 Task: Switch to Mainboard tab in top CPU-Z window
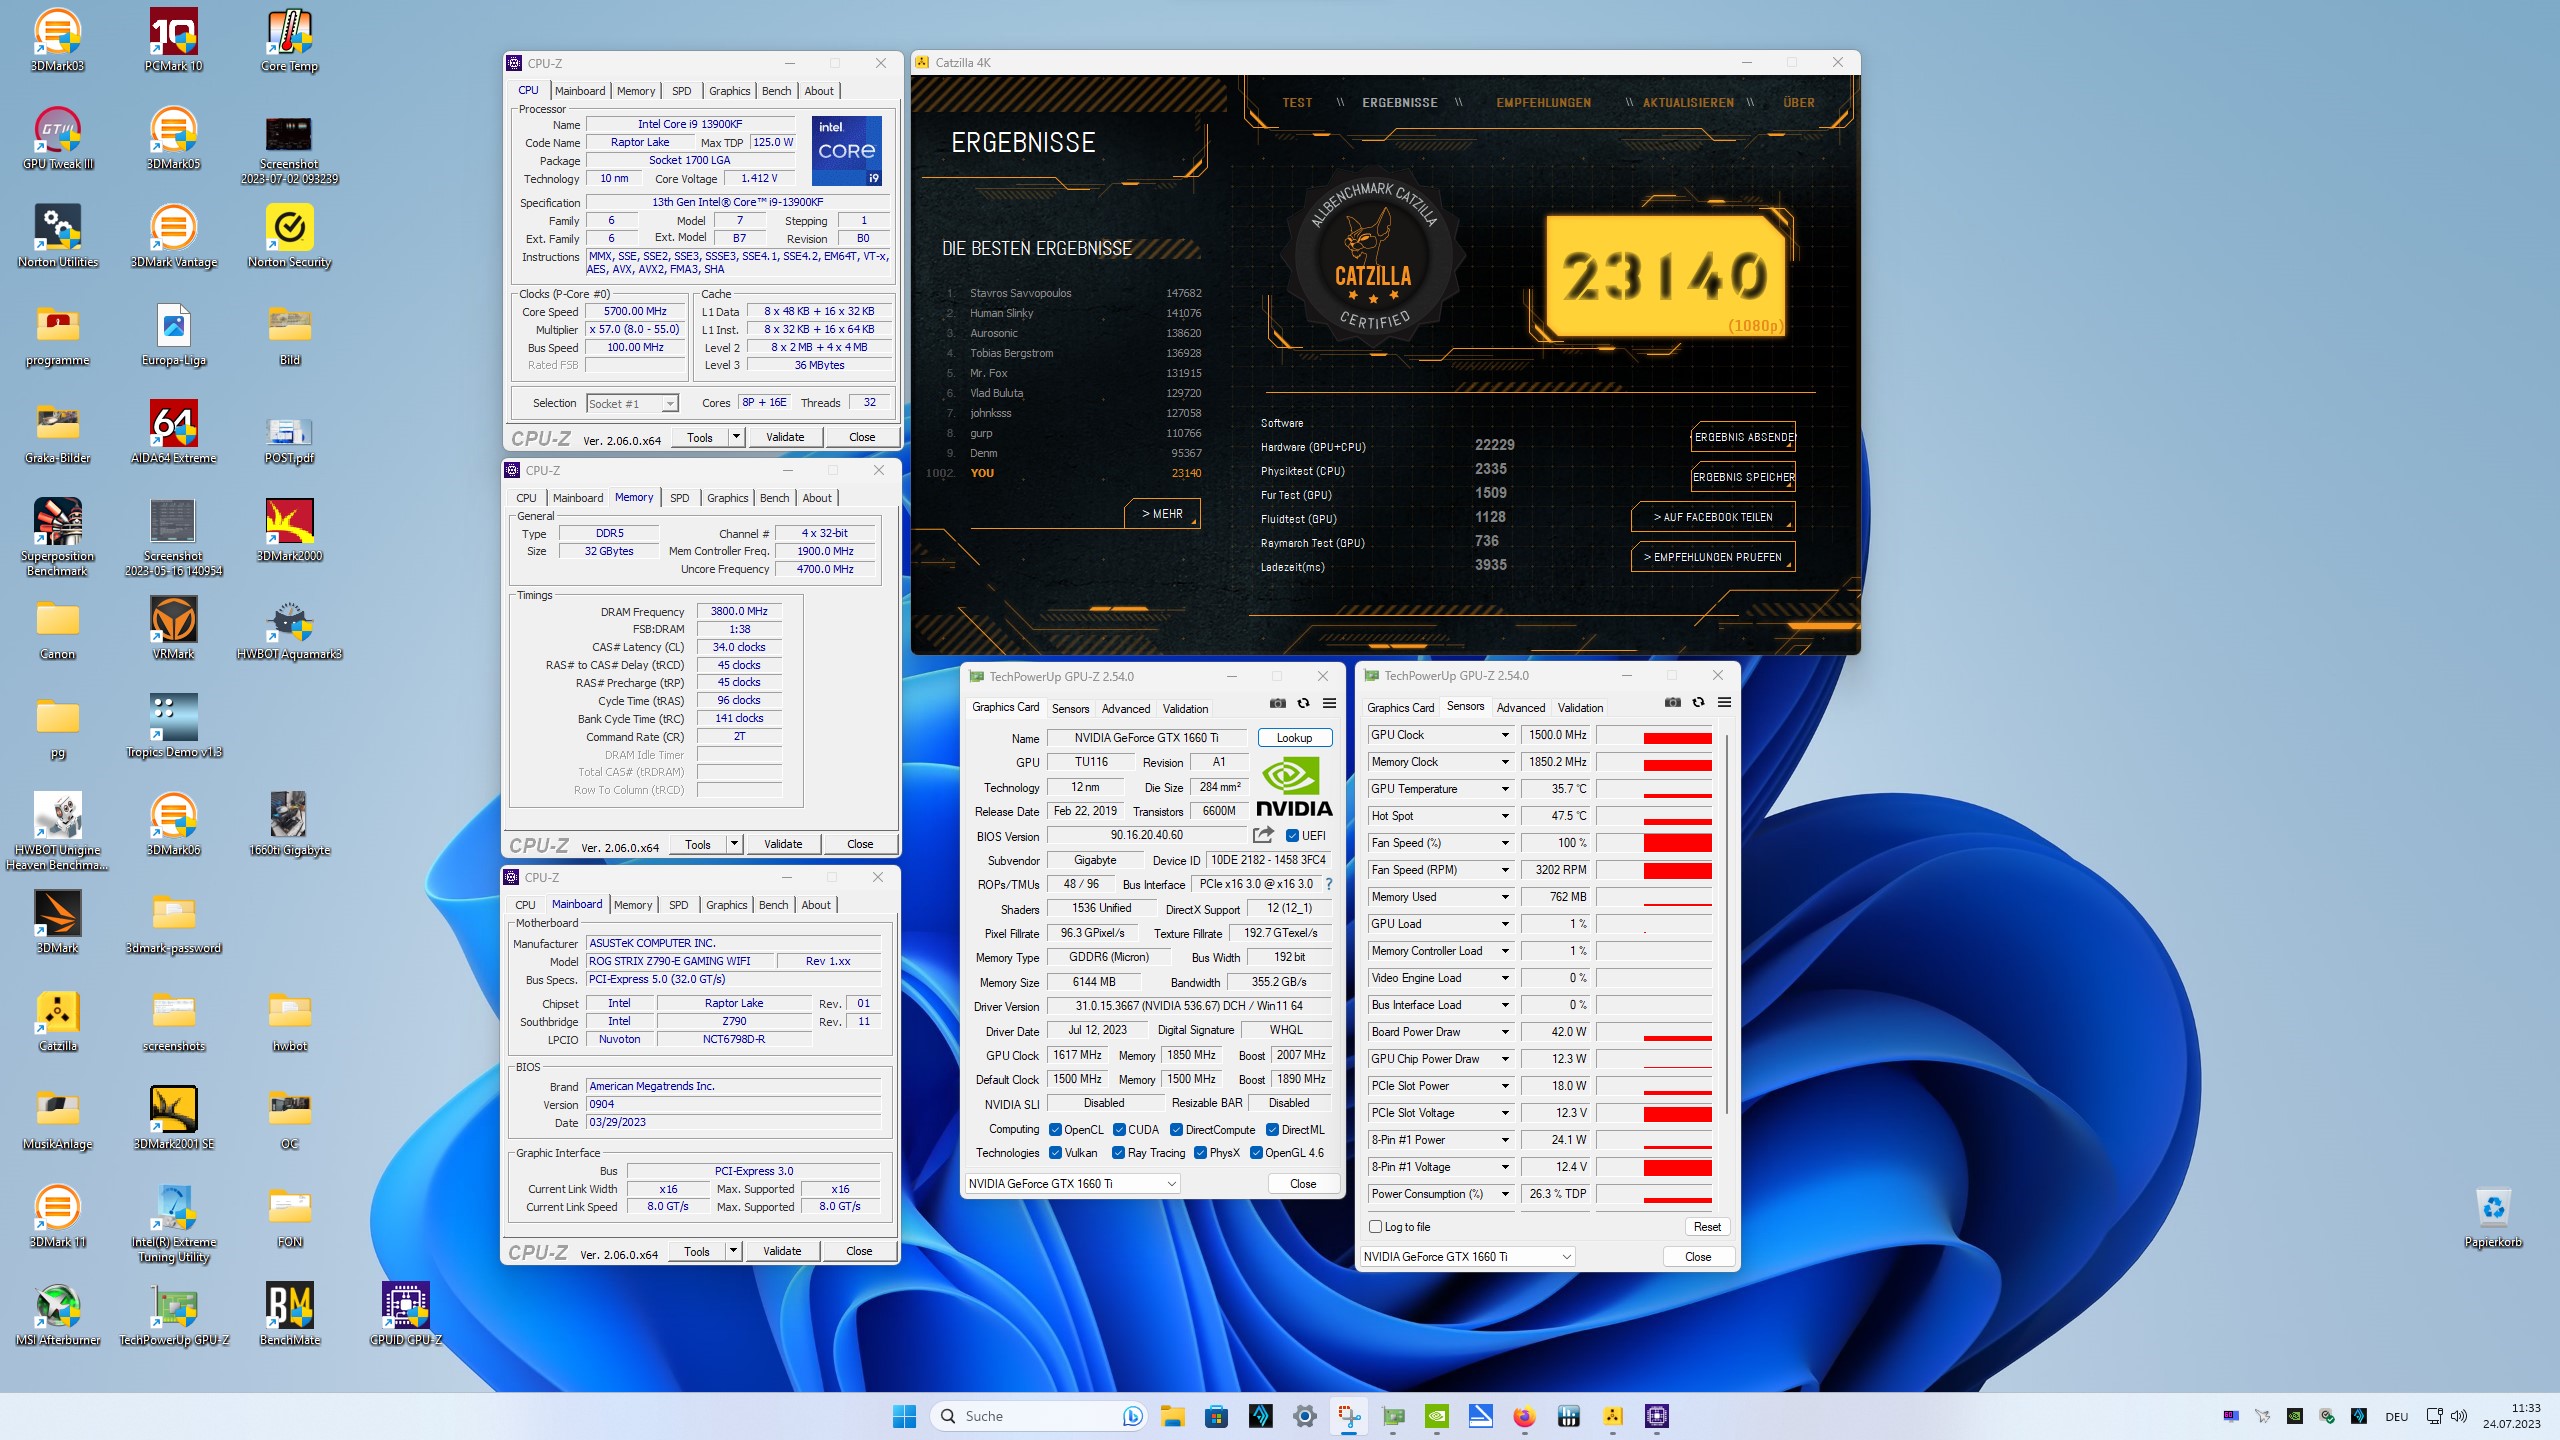(x=580, y=91)
